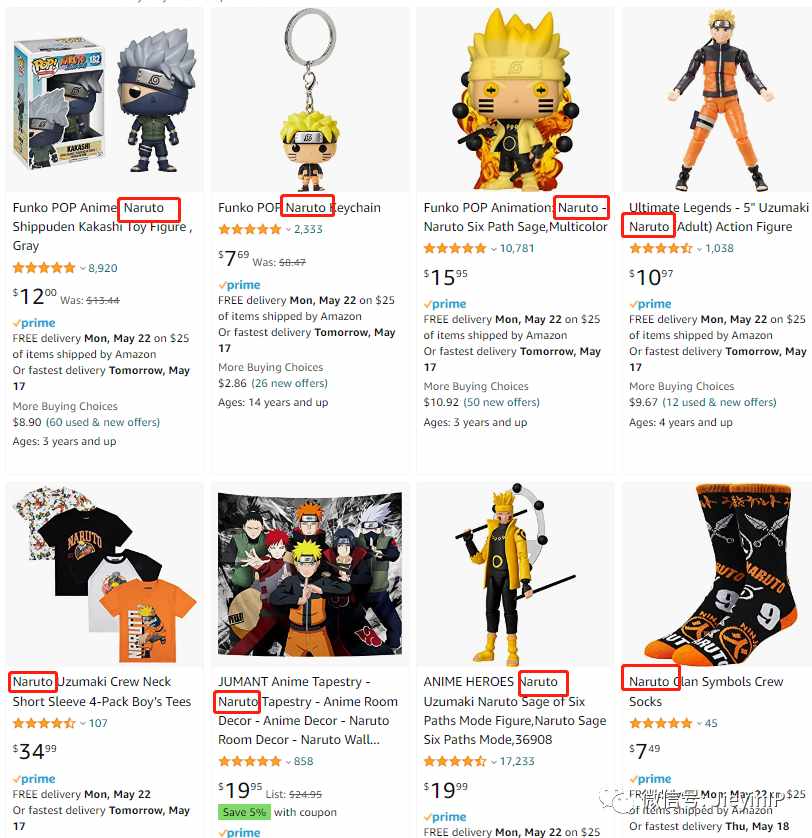Open the 50 new offers link
The width and height of the screenshot is (812, 838).
pyautogui.click(x=501, y=402)
